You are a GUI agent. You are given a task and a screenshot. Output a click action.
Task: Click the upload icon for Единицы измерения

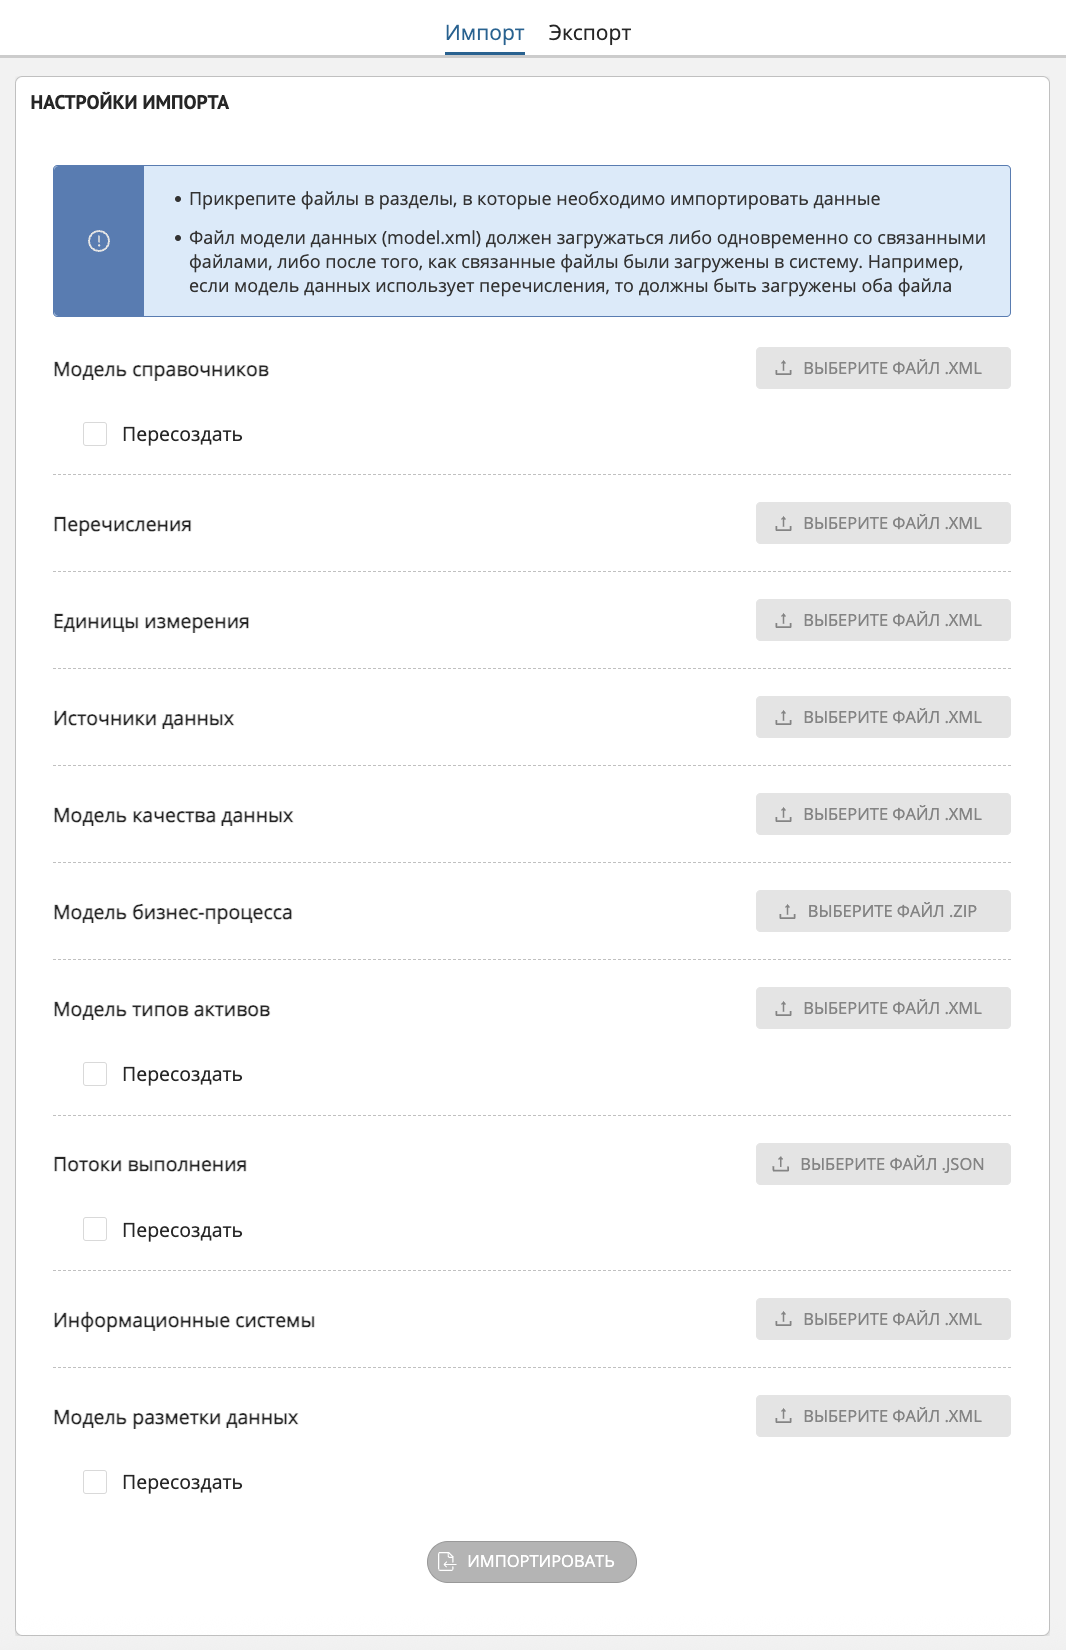coord(784,619)
